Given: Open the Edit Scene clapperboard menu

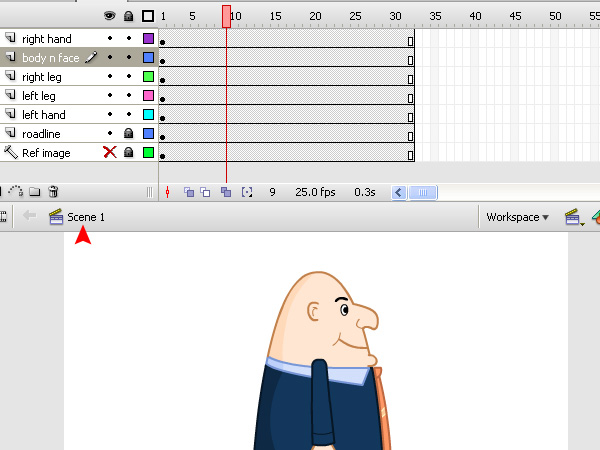Looking at the screenshot, I should (574, 217).
